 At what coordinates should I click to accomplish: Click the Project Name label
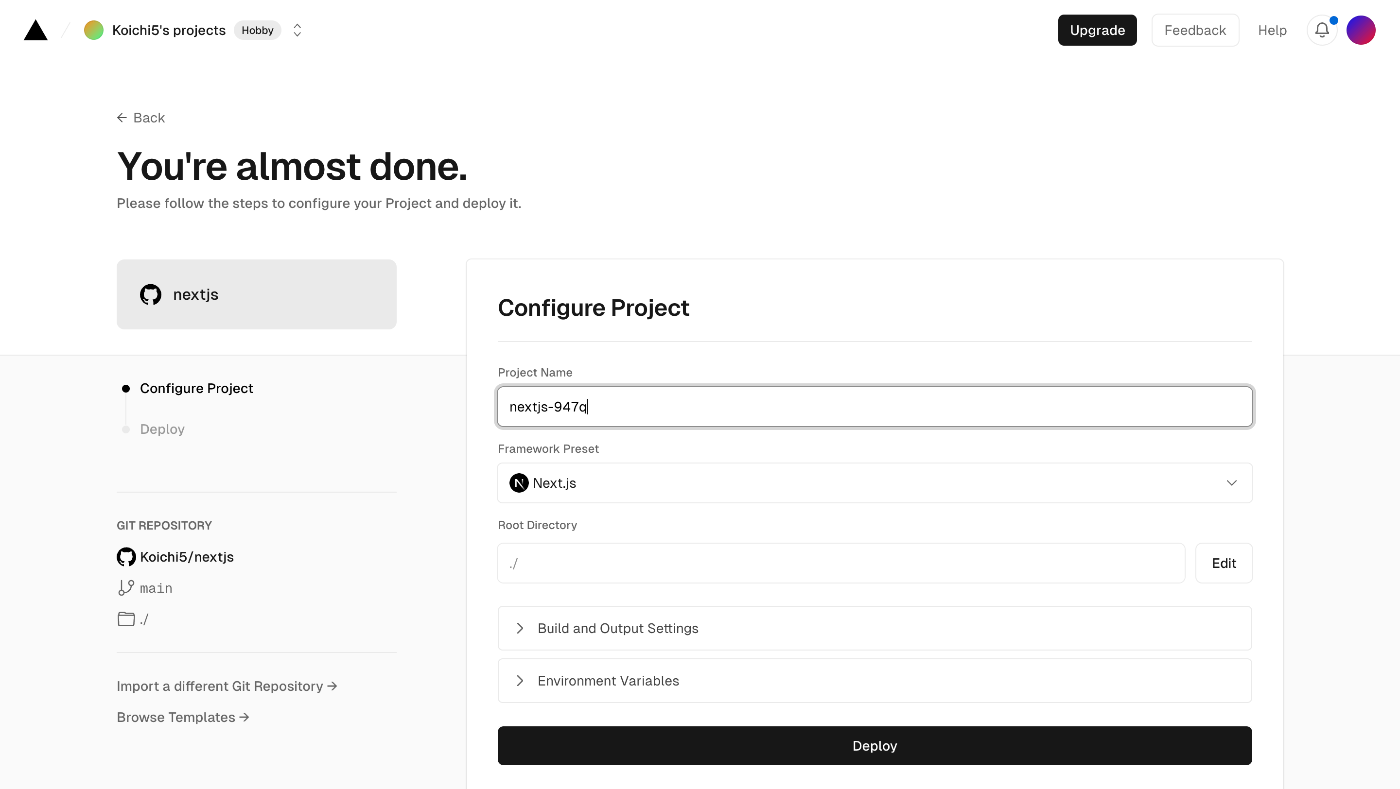[535, 372]
